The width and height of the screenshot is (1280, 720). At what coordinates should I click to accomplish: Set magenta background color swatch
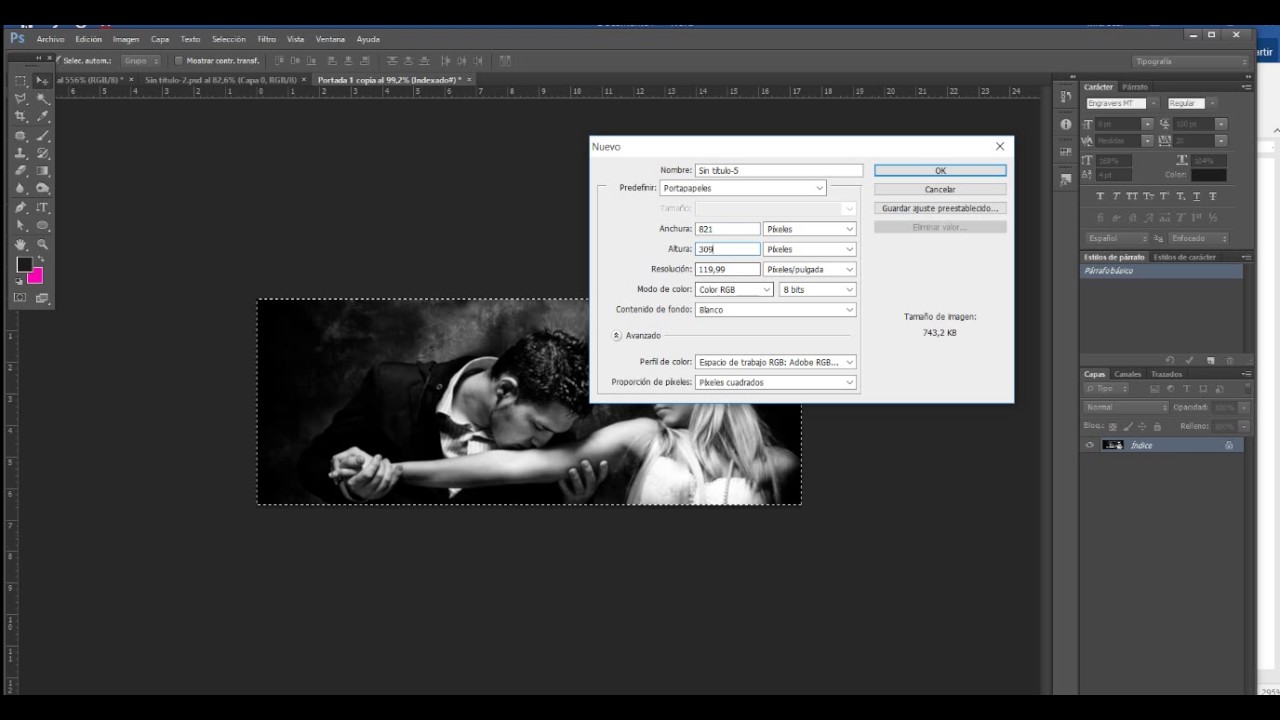click(x=37, y=277)
